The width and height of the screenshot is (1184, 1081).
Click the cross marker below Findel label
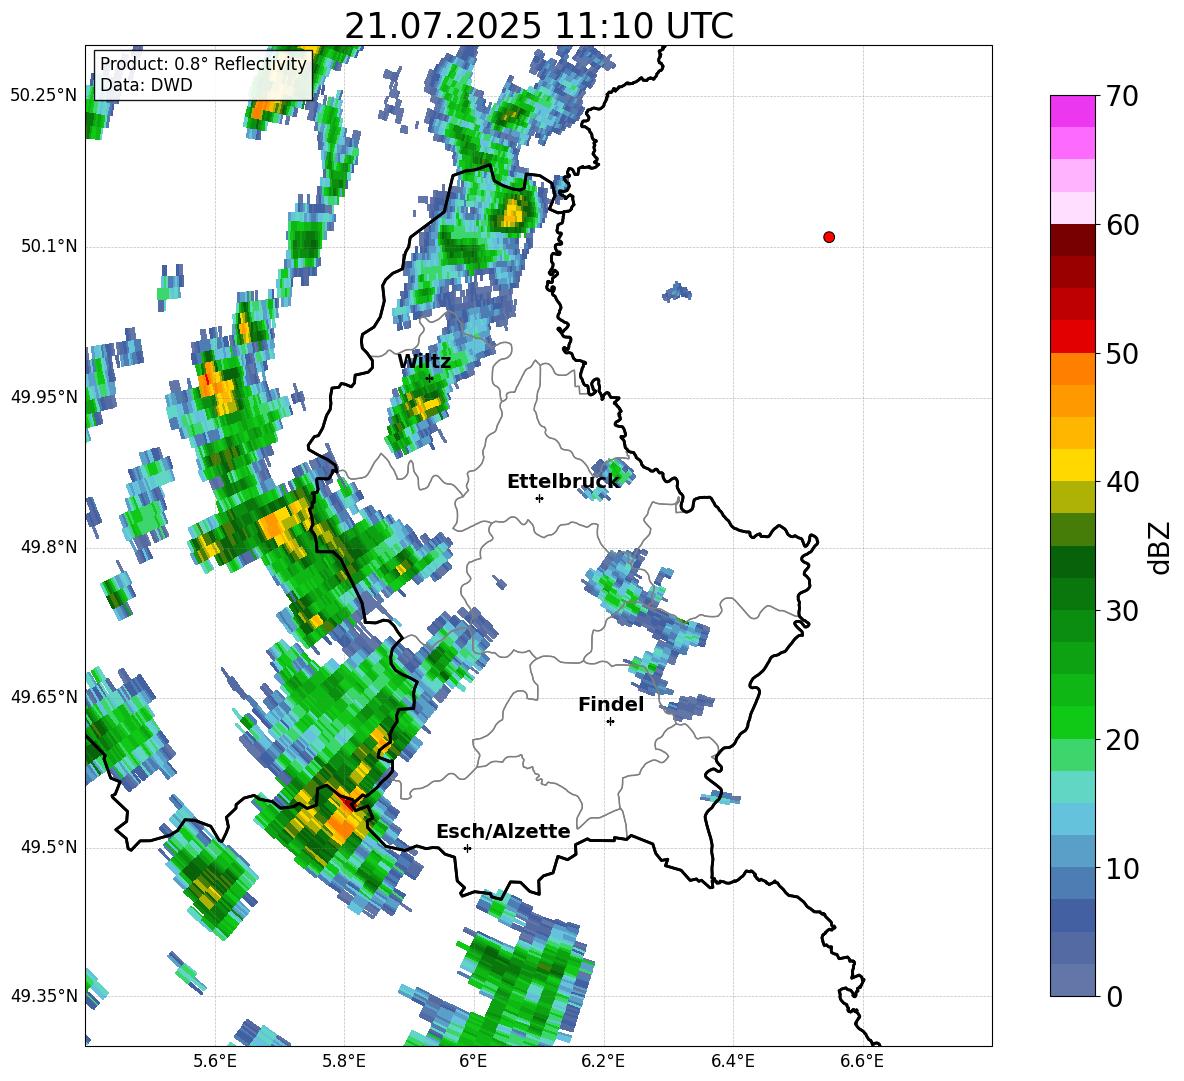[610, 722]
